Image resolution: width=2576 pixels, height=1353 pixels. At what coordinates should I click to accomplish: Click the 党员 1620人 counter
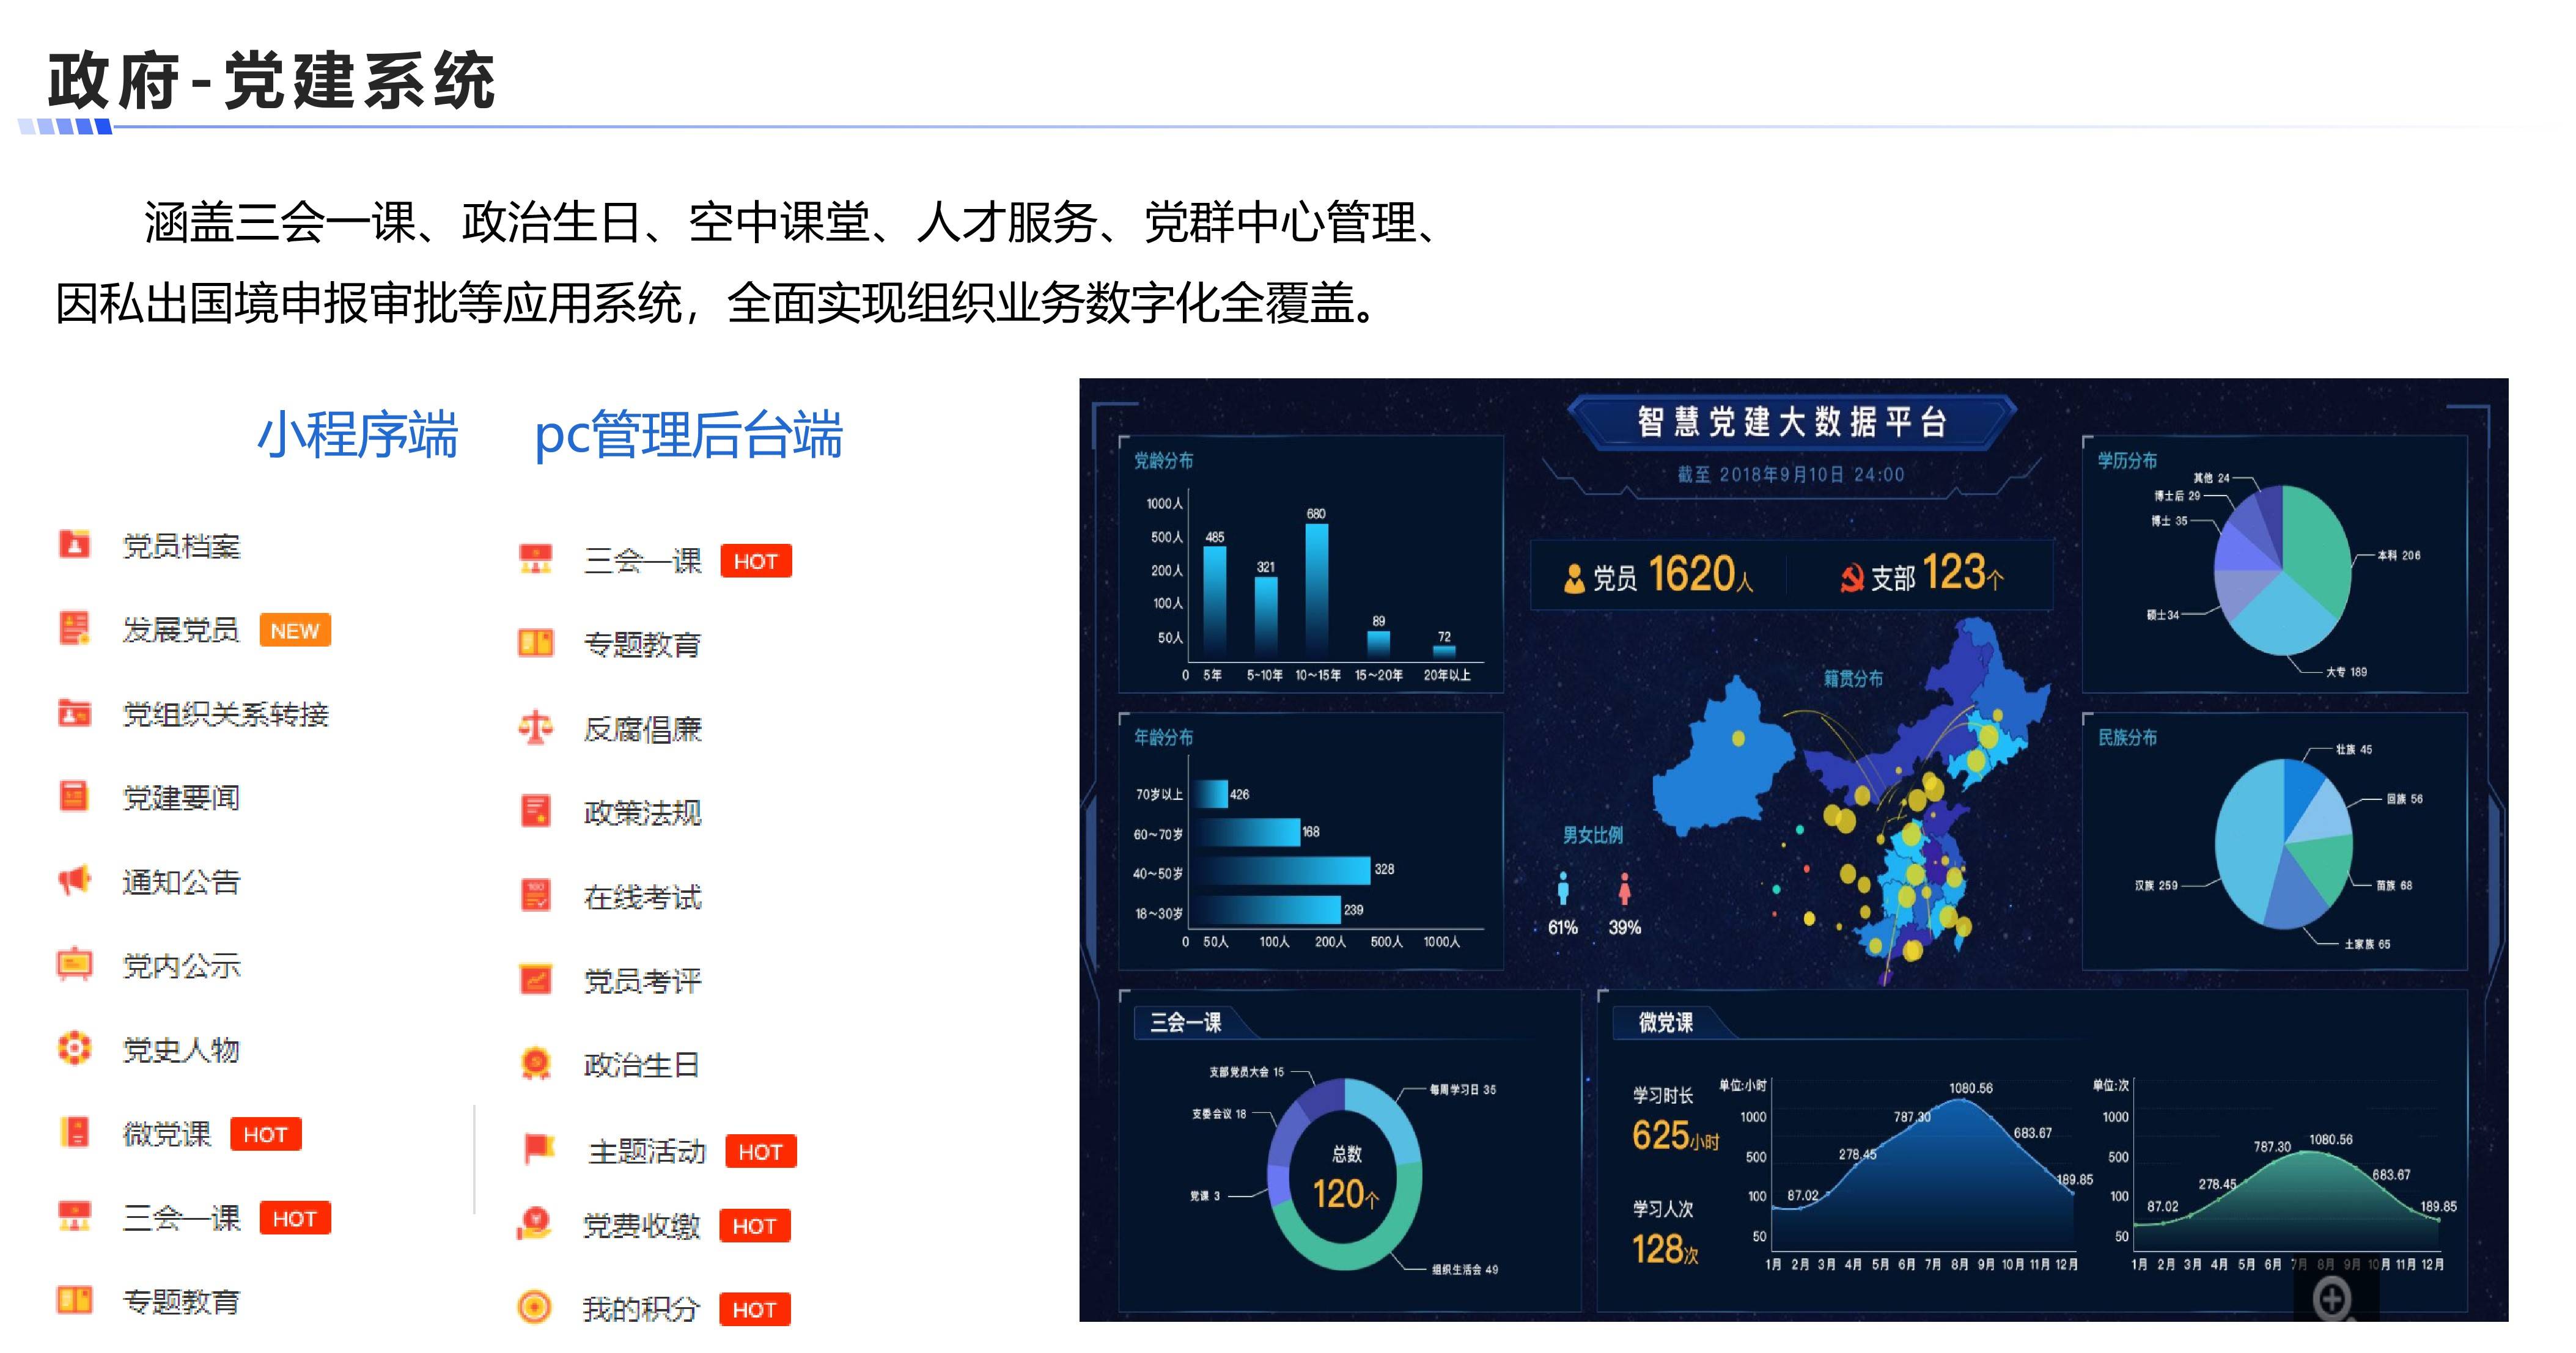(1658, 575)
